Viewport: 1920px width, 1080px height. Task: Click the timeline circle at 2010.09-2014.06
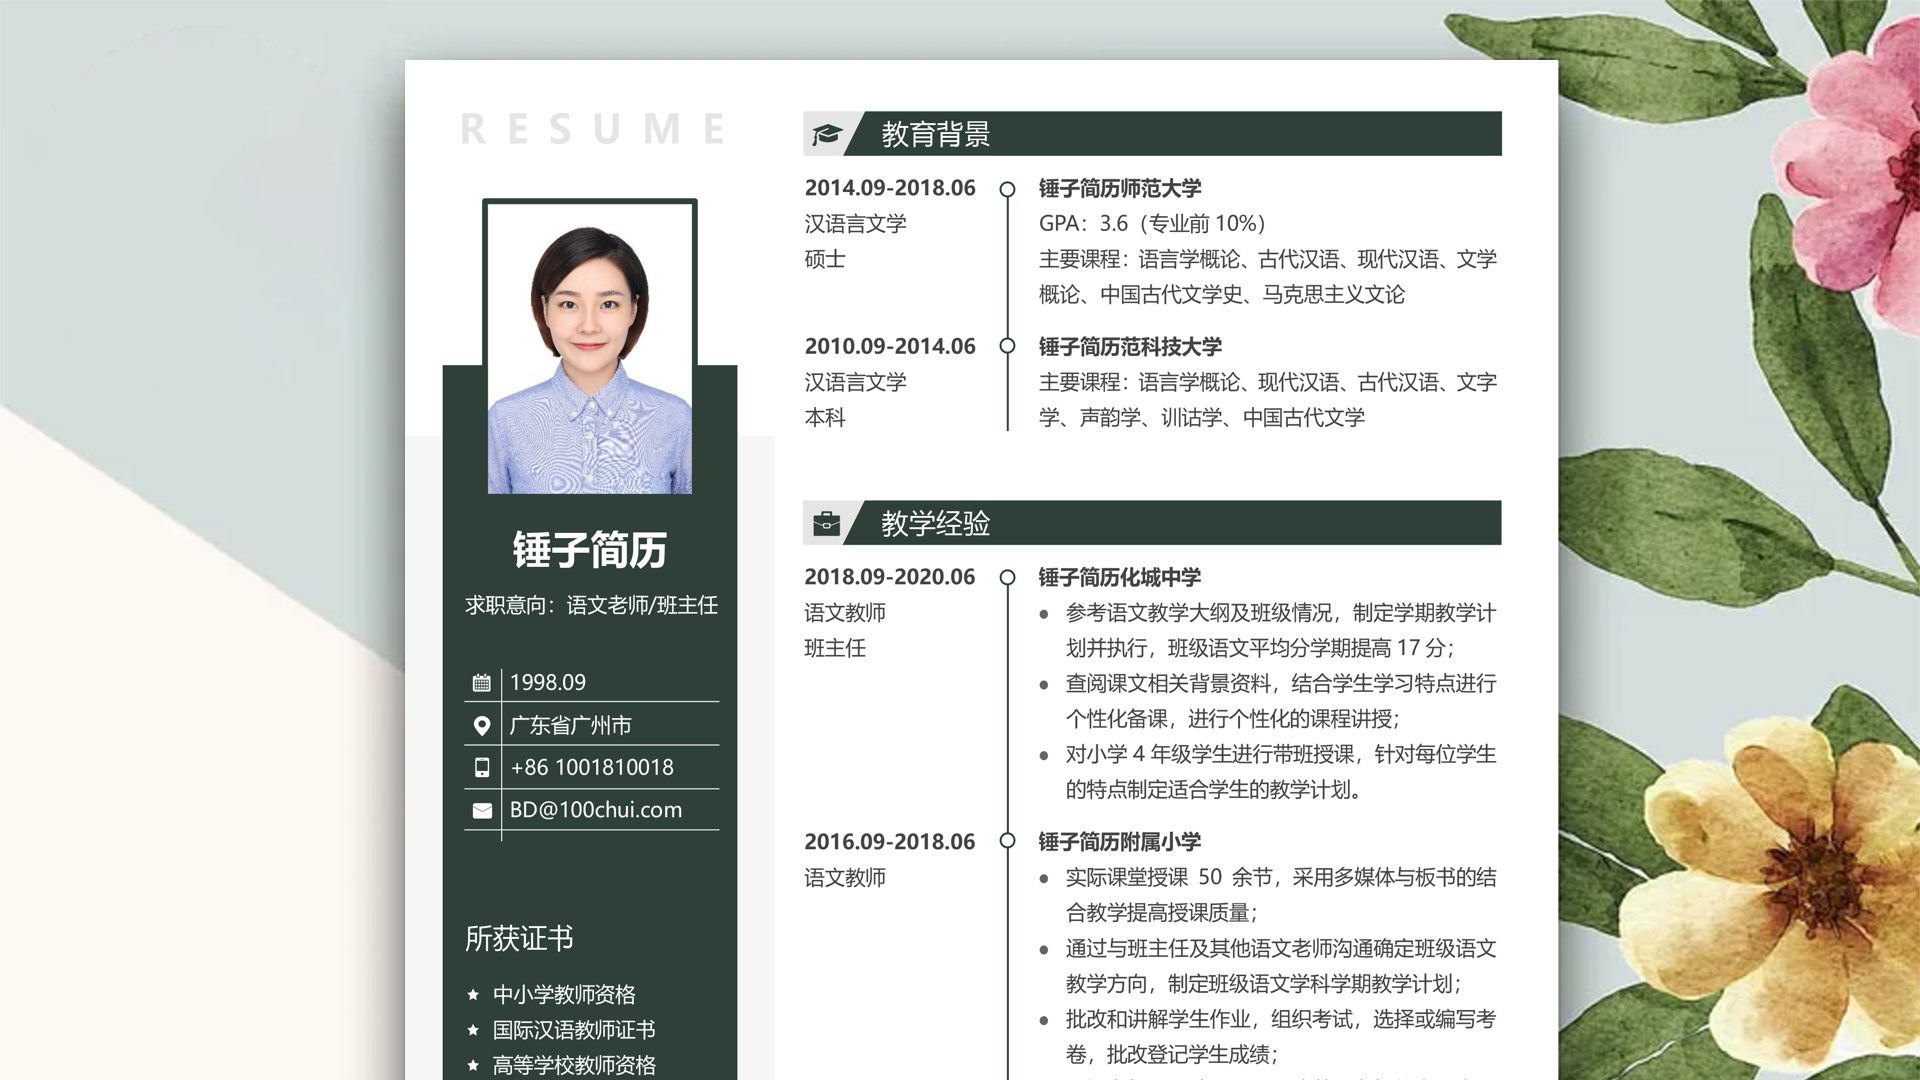click(x=1007, y=346)
